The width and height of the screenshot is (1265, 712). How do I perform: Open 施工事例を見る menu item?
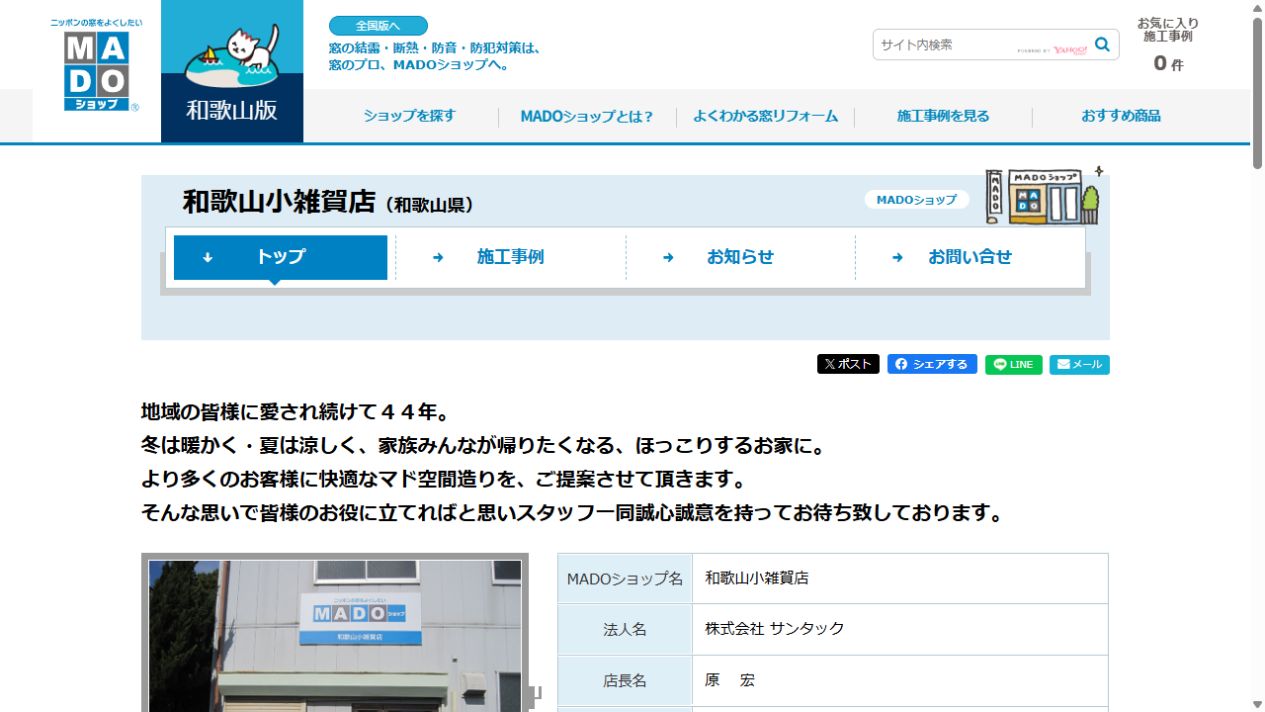[x=943, y=116]
